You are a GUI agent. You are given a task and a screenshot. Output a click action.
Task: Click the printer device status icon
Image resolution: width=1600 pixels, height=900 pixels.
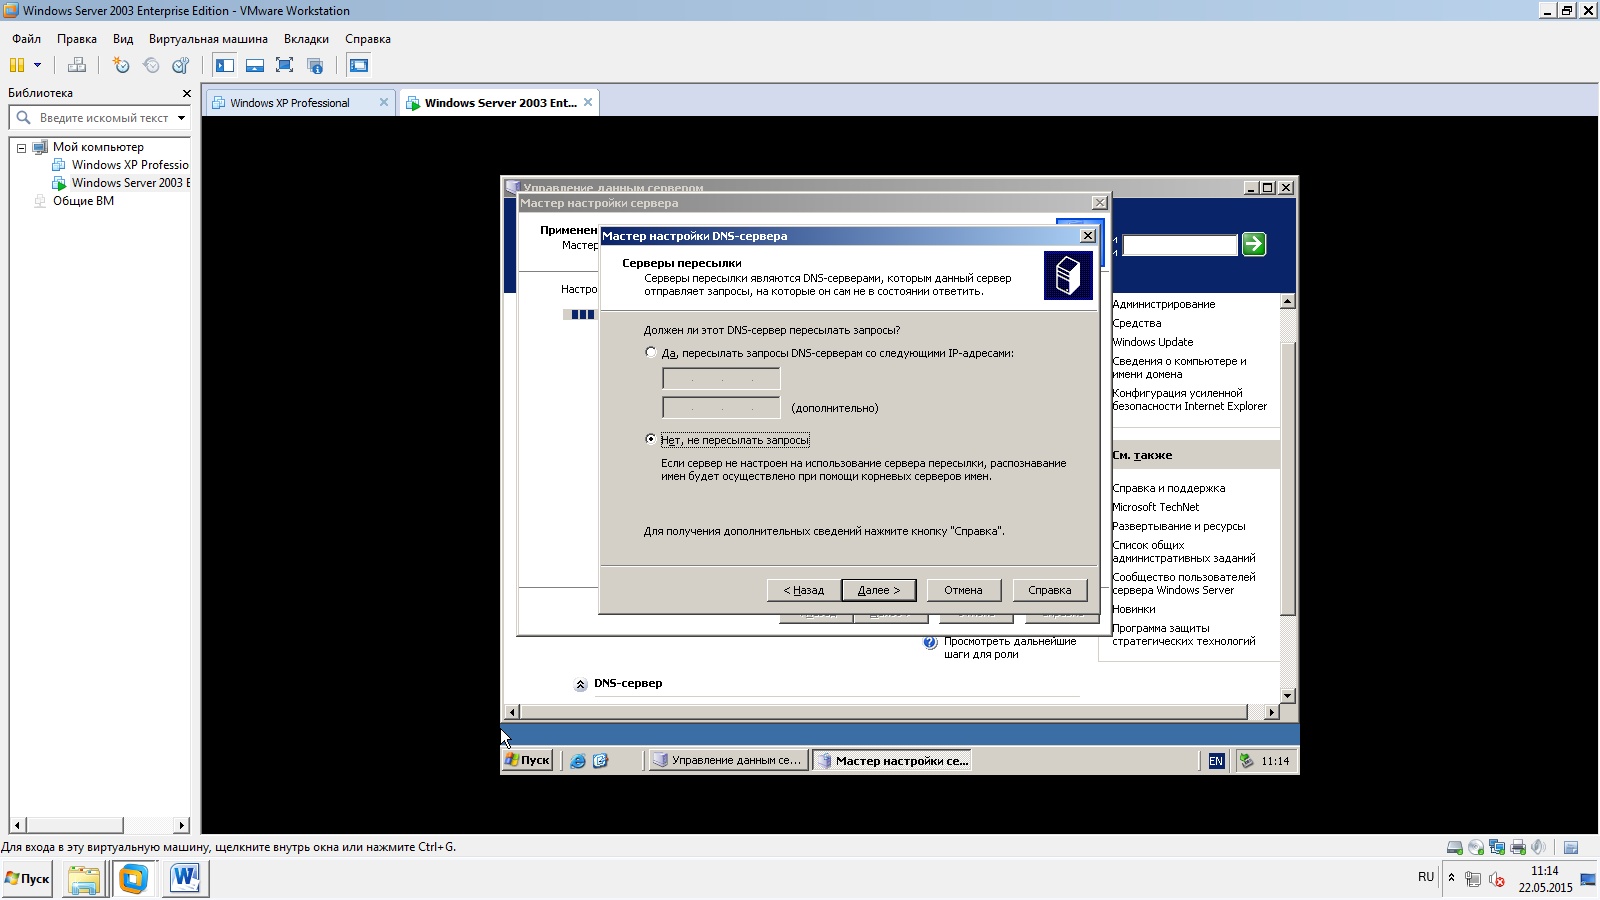pos(1518,847)
